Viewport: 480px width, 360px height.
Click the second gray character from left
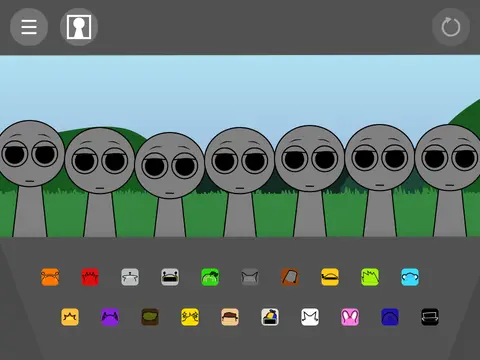(100, 182)
